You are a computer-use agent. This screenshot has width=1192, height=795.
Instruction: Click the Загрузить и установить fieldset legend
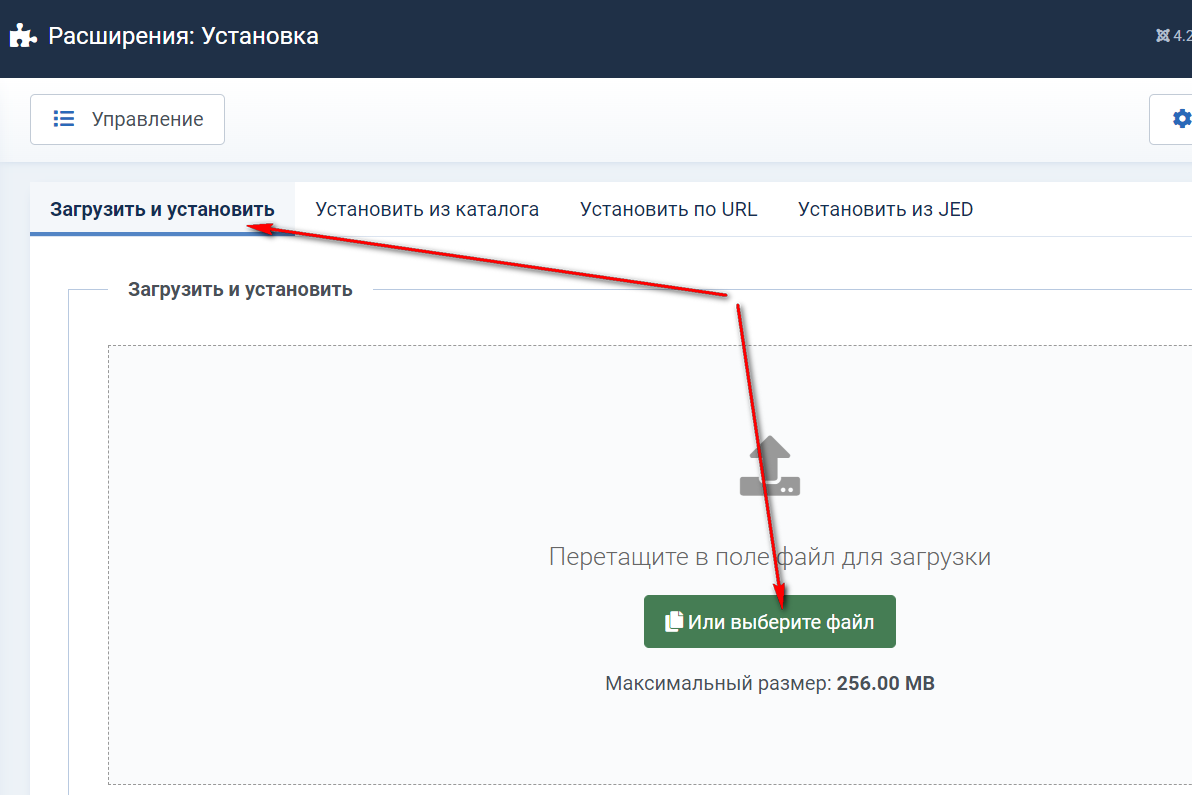click(240, 290)
